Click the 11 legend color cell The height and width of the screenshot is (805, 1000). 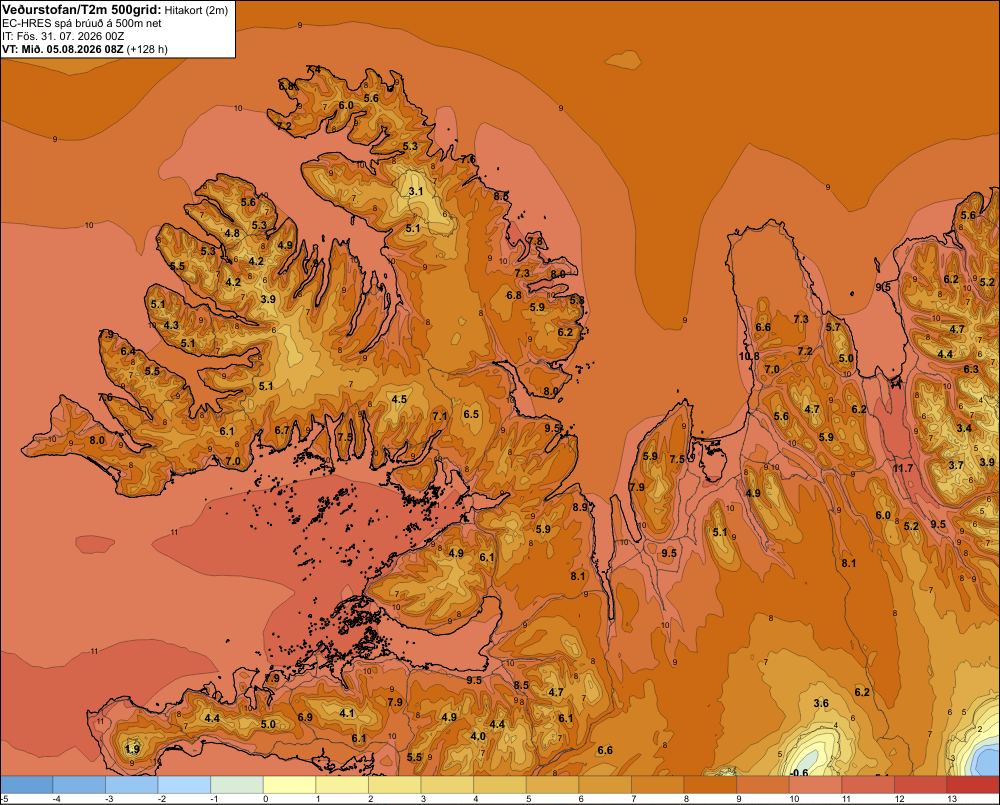(x=868, y=785)
